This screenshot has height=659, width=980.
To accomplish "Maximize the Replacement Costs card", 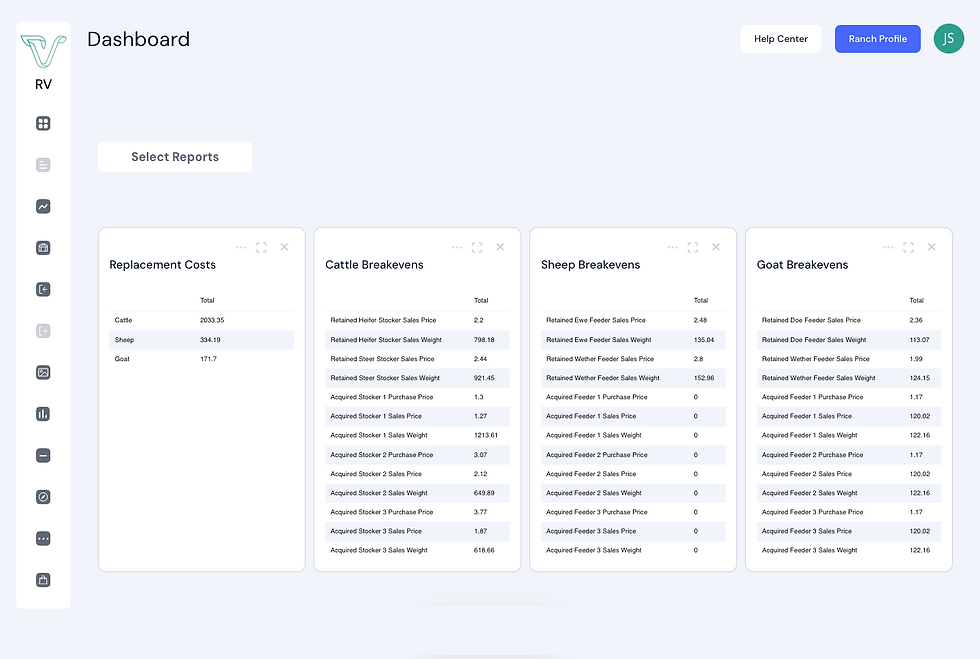I will point(261,247).
